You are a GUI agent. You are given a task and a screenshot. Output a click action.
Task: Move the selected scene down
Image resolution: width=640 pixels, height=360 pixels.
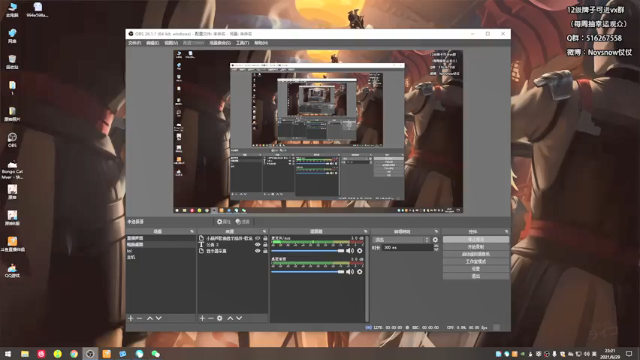click(x=159, y=318)
